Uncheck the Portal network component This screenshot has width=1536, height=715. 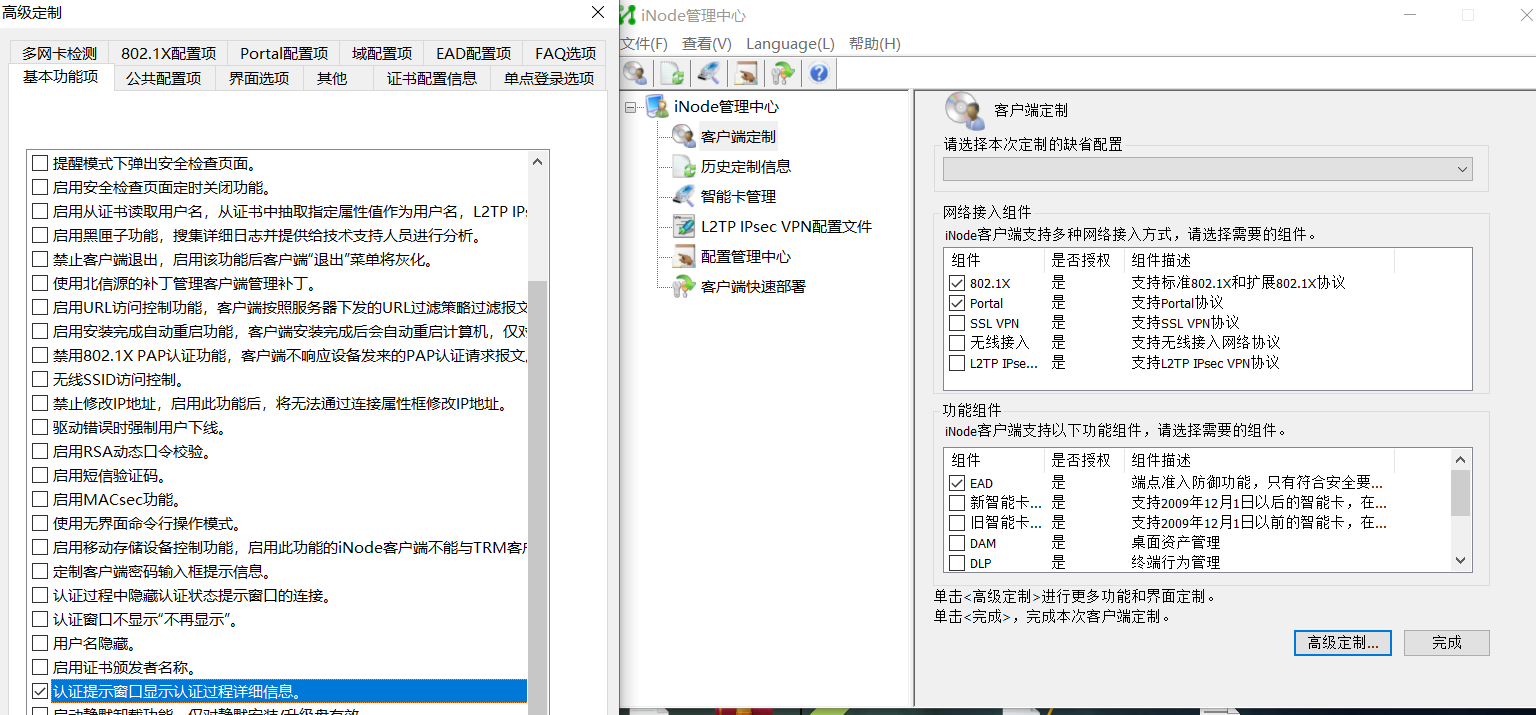click(x=957, y=303)
